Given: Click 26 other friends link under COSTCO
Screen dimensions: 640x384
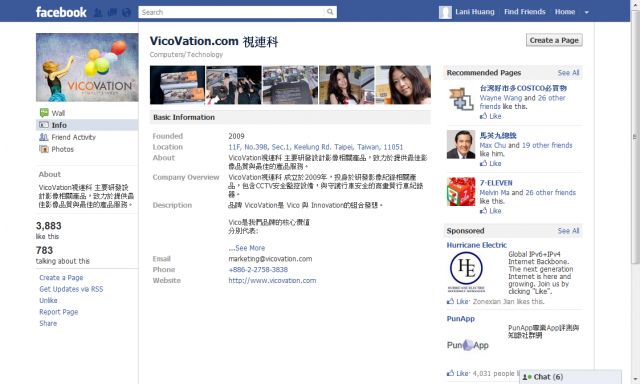Looking at the screenshot, I should 522,102.
